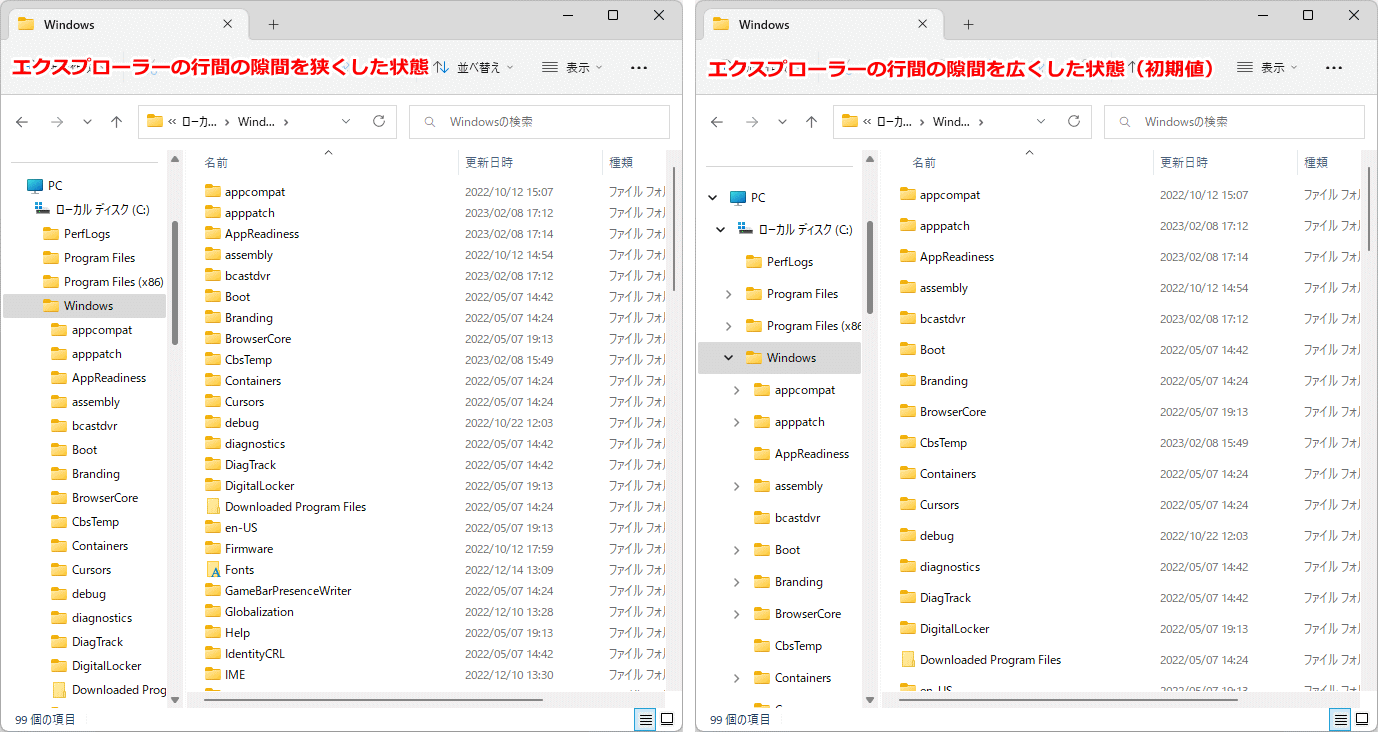The width and height of the screenshot is (1378, 732).
Task: Add new tab in right Explorer window
Action: click(968, 24)
